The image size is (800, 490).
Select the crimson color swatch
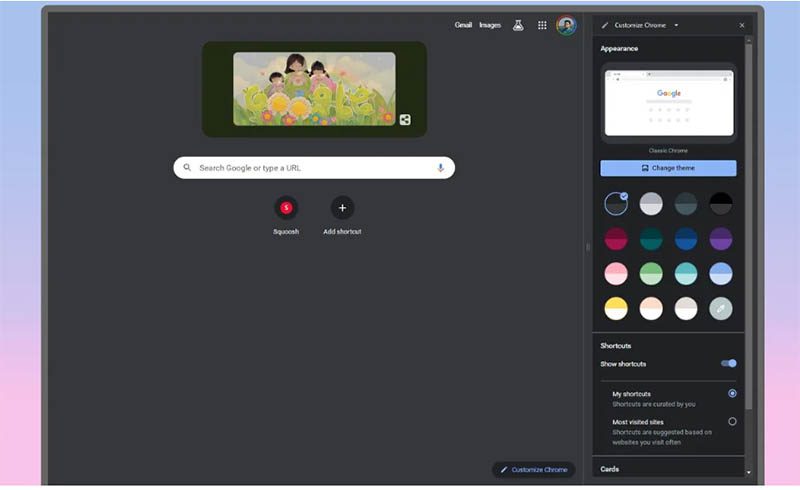pos(616,238)
